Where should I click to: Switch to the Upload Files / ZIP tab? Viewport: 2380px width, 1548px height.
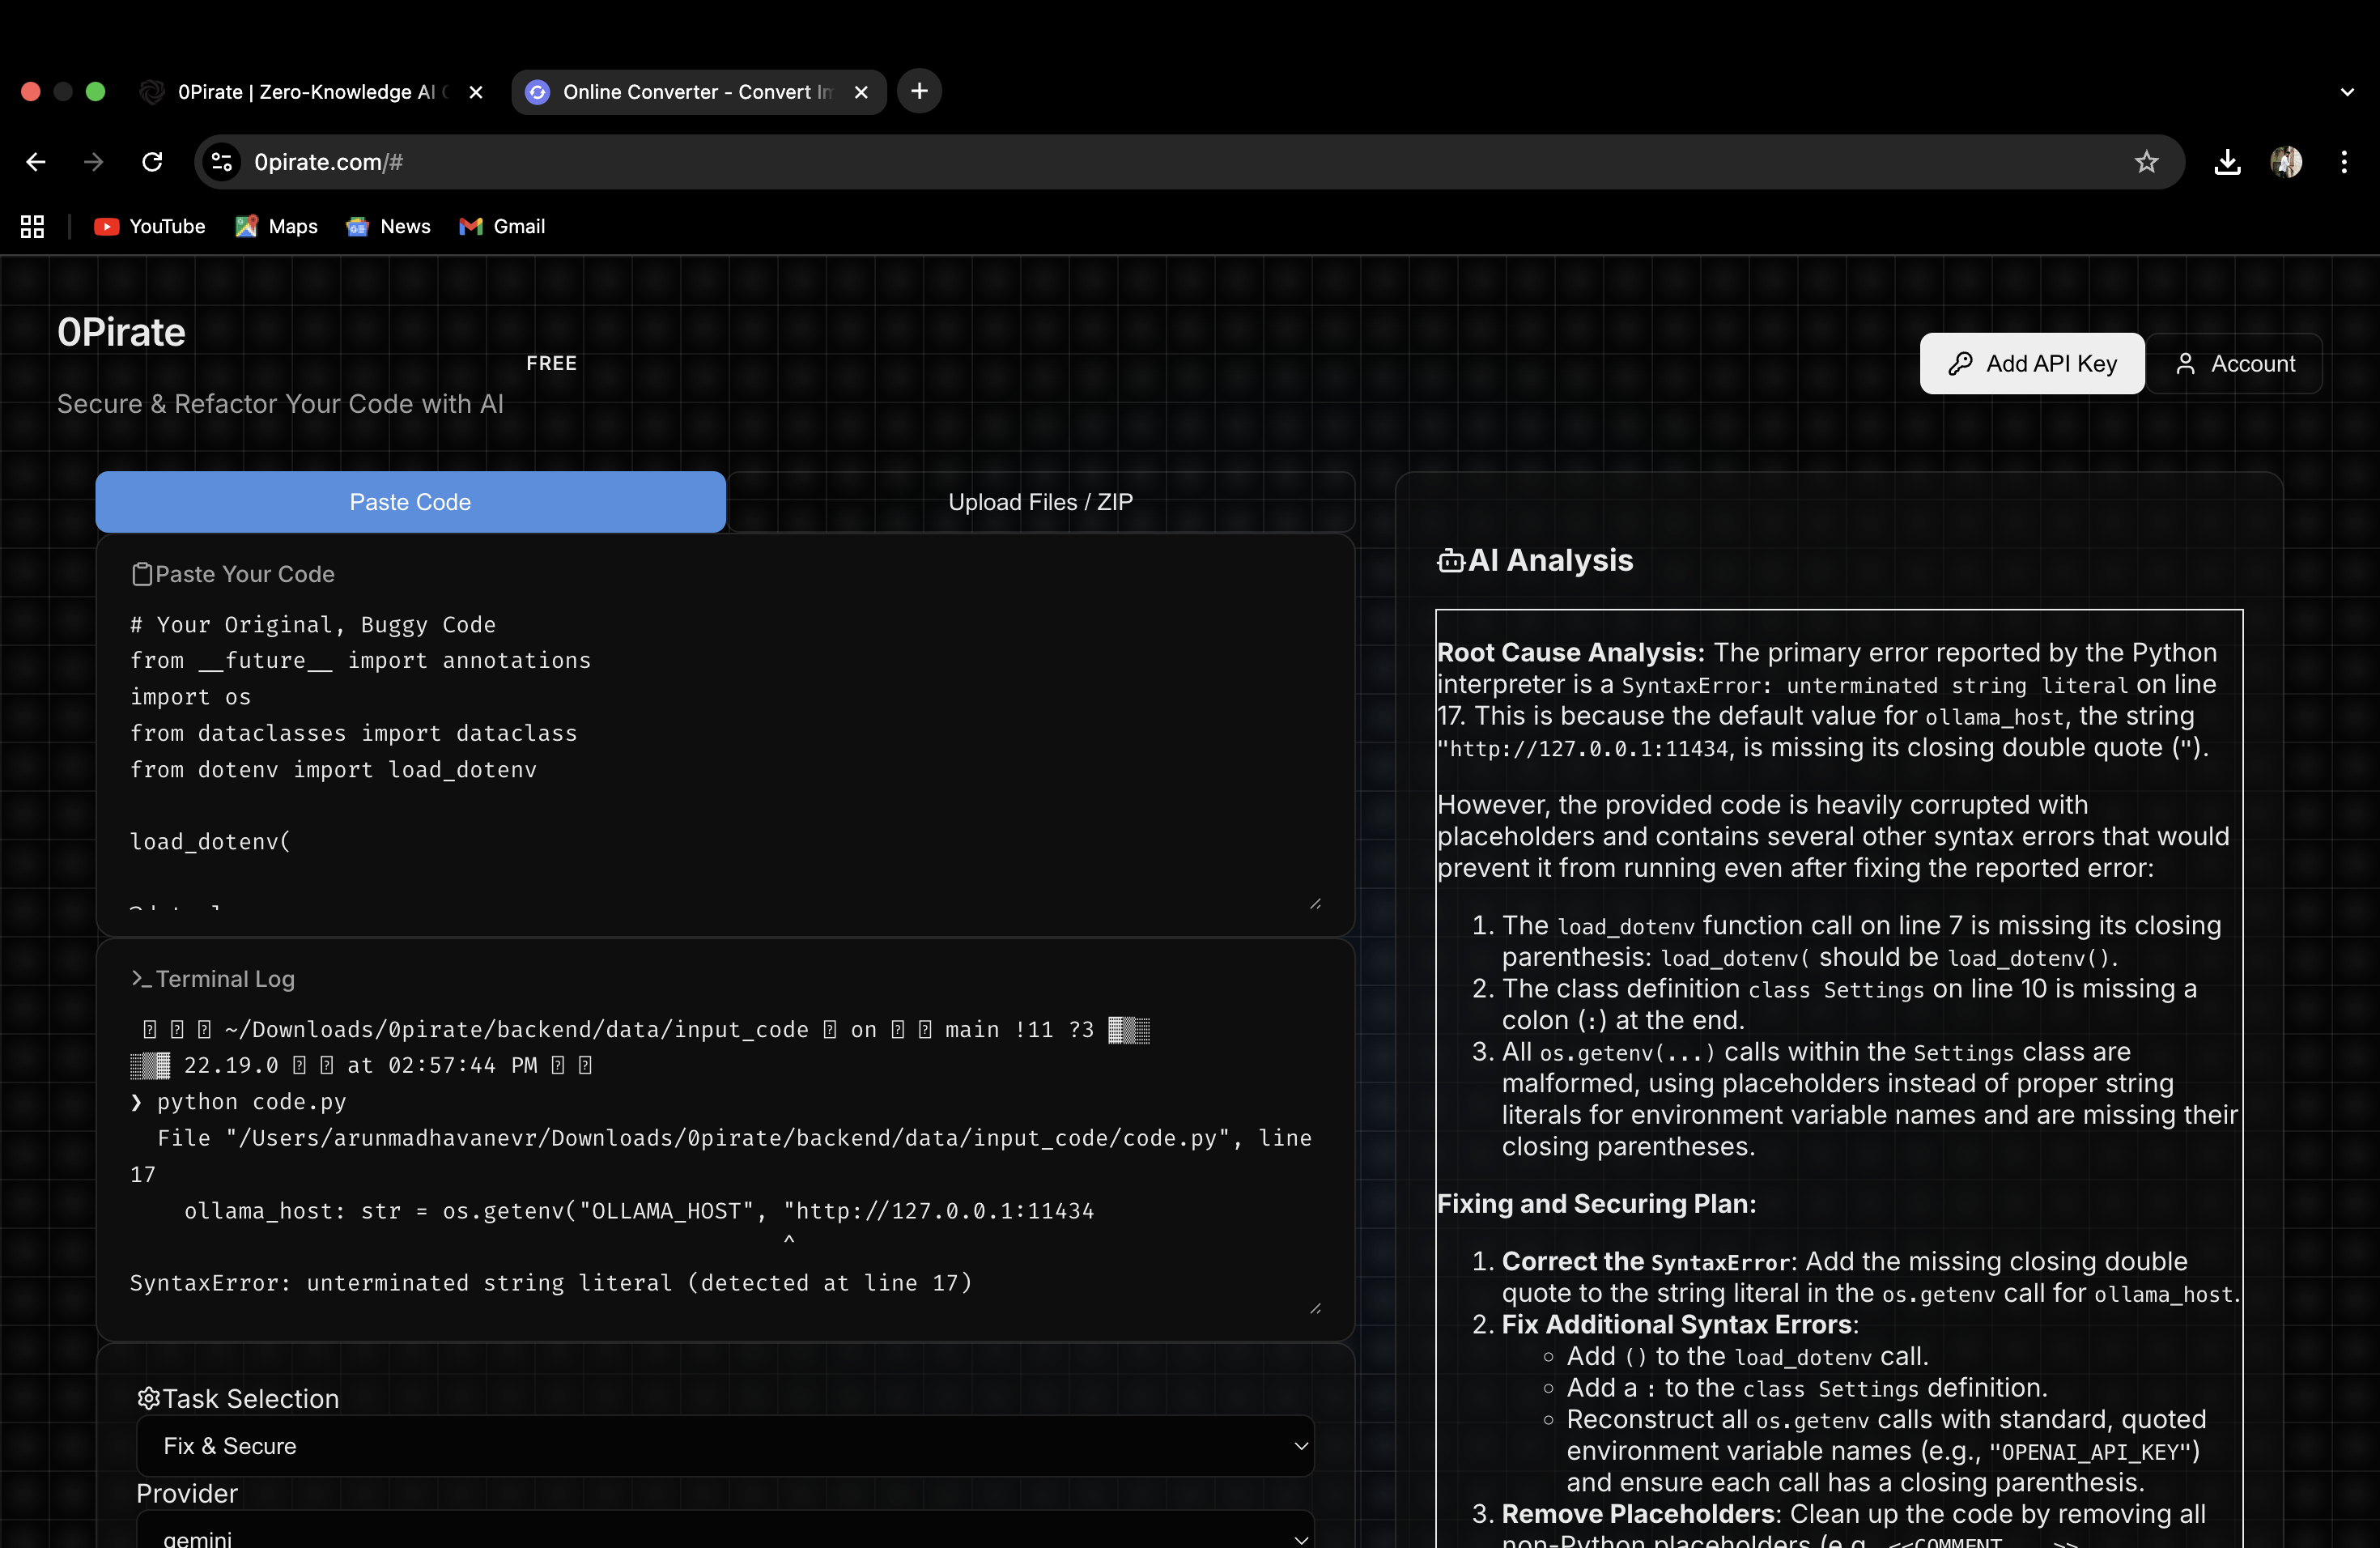(x=1040, y=502)
